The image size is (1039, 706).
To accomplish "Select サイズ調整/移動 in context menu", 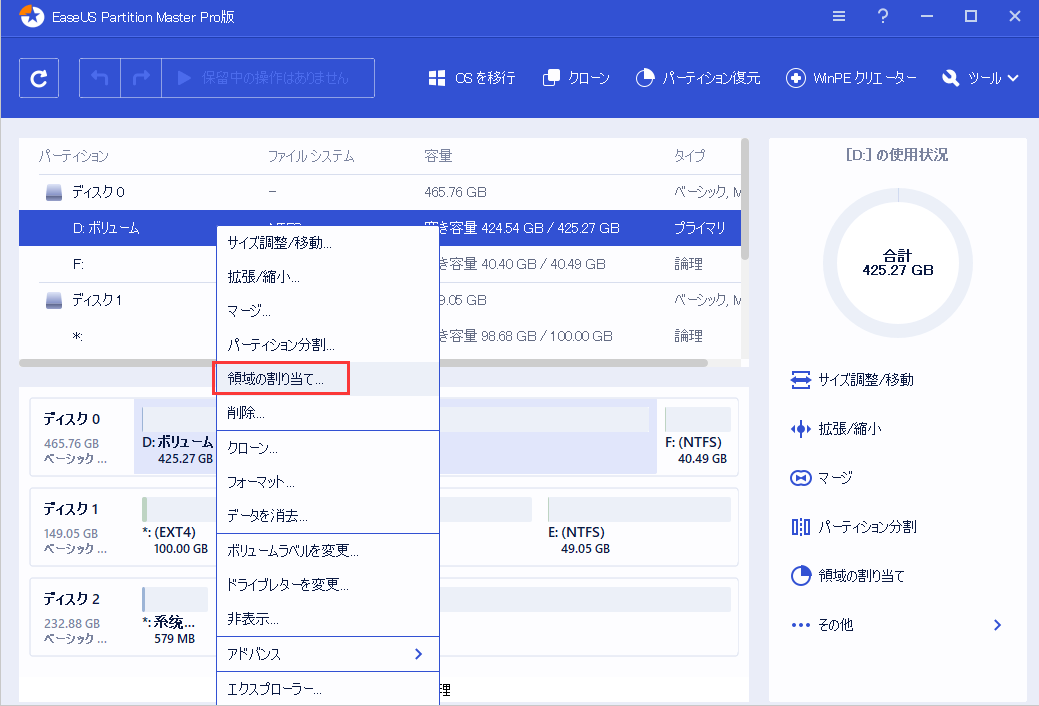I will coord(279,242).
